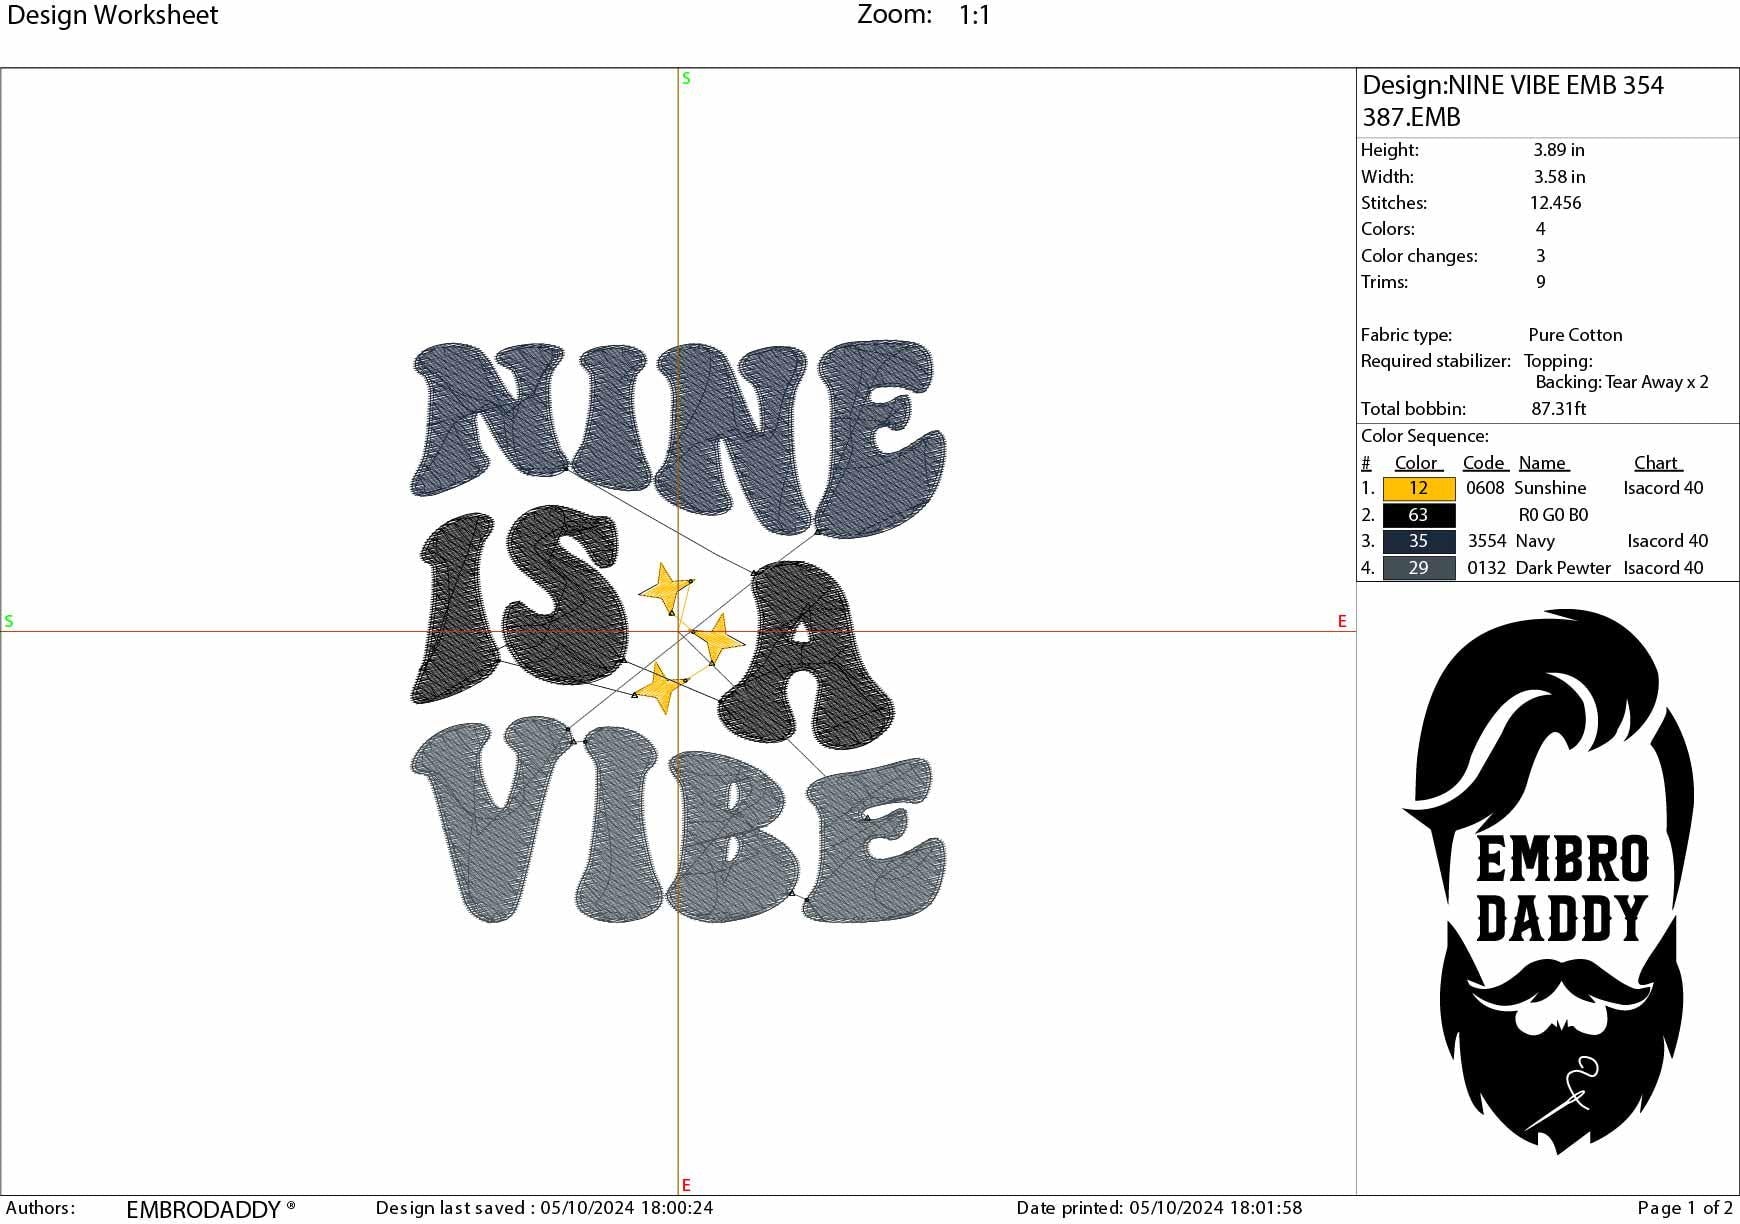The height and width of the screenshot is (1224, 1740).
Task: Click the Navy color swatch 35
Action: point(1418,541)
